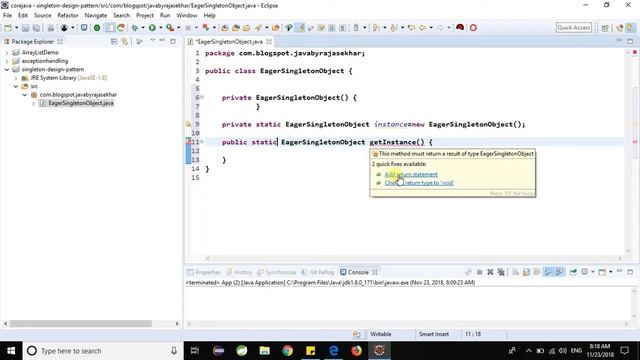The height and width of the screenshot is (360, 640).
Task: Click Collapse All in Package Explorer
Action: (114, 42)
